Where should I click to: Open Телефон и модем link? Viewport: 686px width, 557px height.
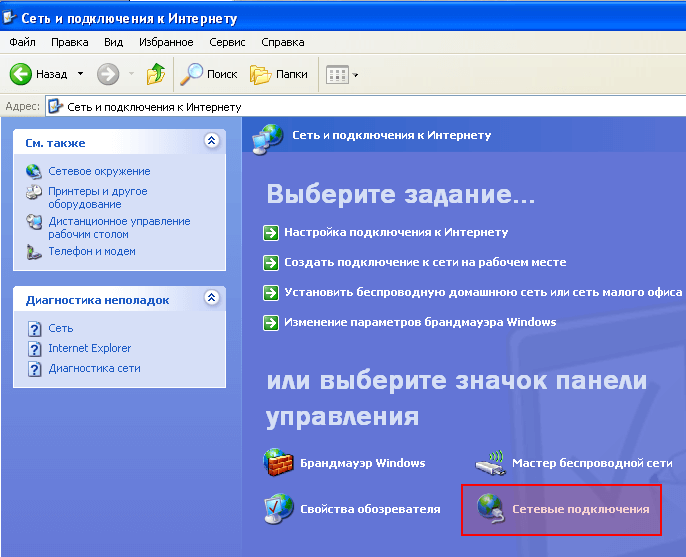click(92, 251)
